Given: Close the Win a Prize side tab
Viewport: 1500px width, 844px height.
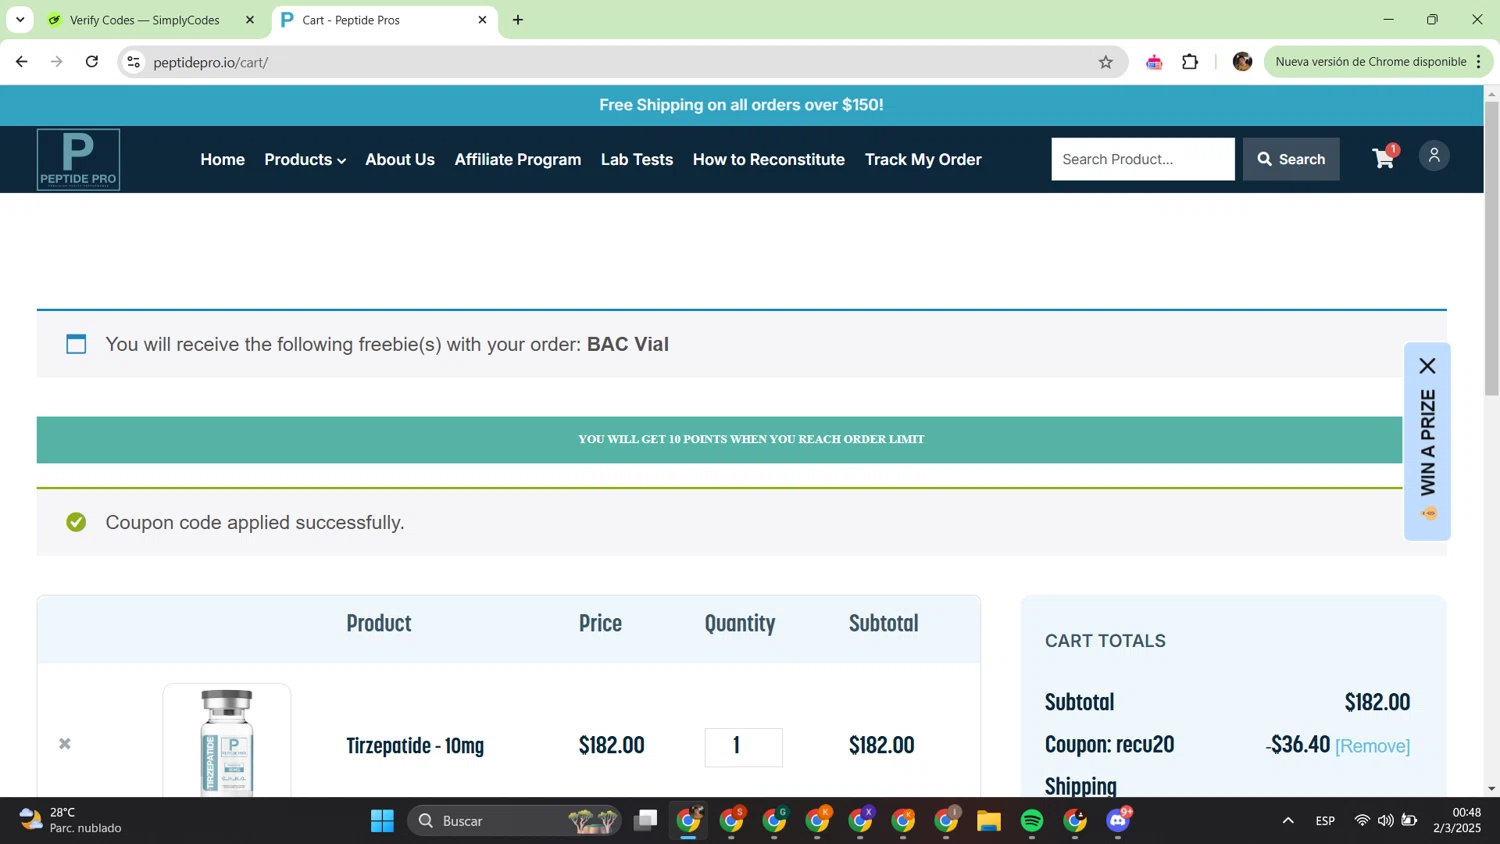Looking at the screenshot, I should tap(1427, 366).
